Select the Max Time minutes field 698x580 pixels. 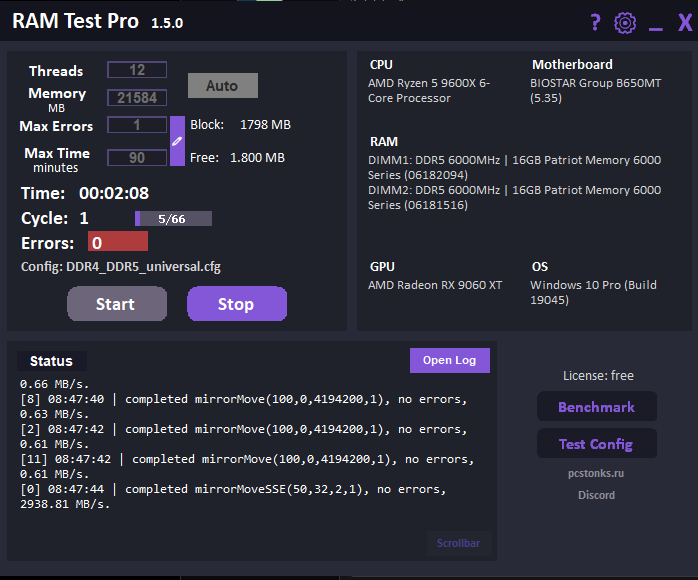click(137, 158)
